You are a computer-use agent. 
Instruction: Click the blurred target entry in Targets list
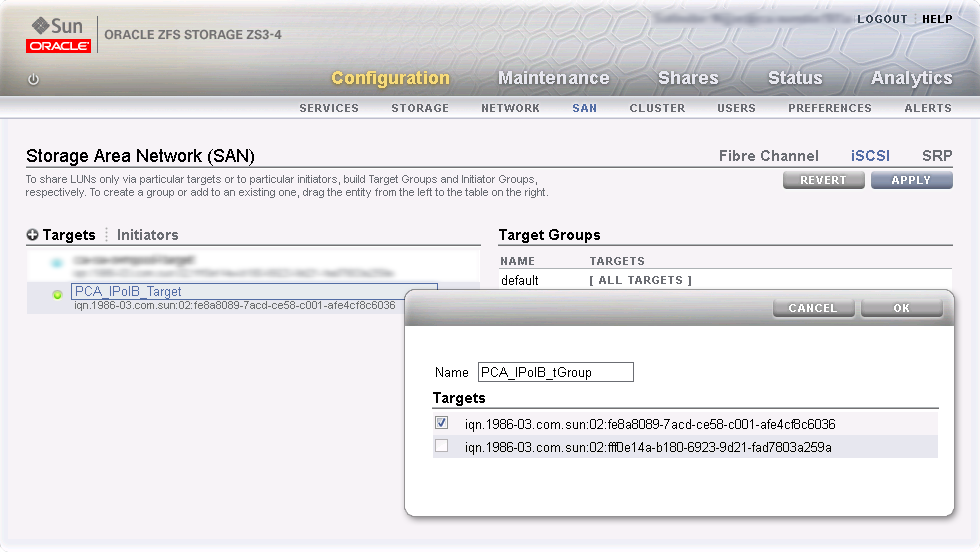(253, 266)
